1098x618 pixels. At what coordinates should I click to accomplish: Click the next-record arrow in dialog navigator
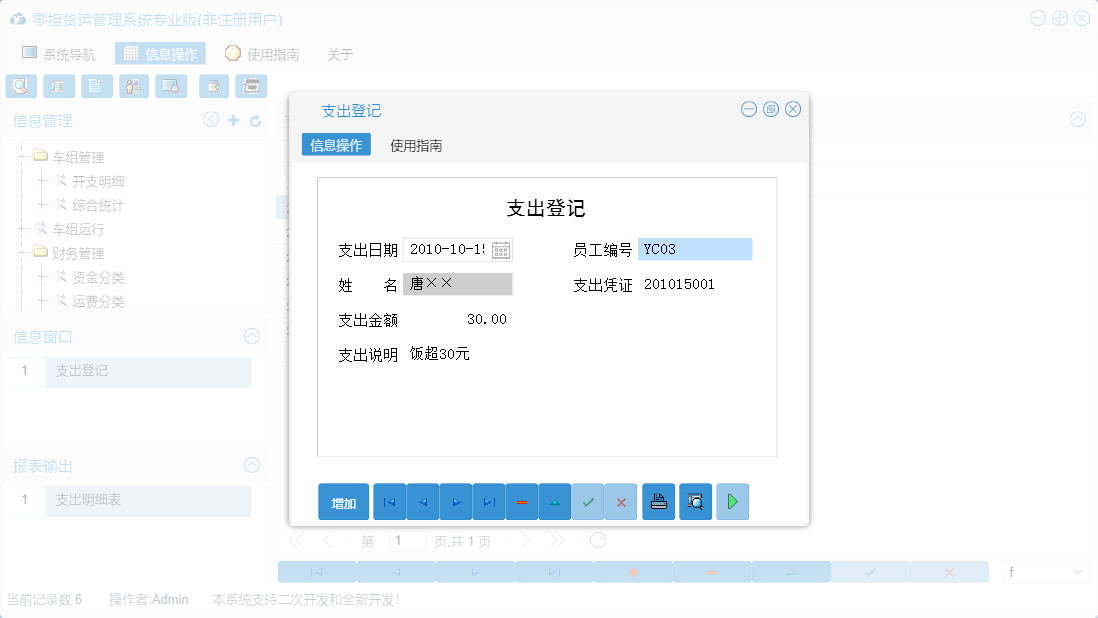coord(456,501)
